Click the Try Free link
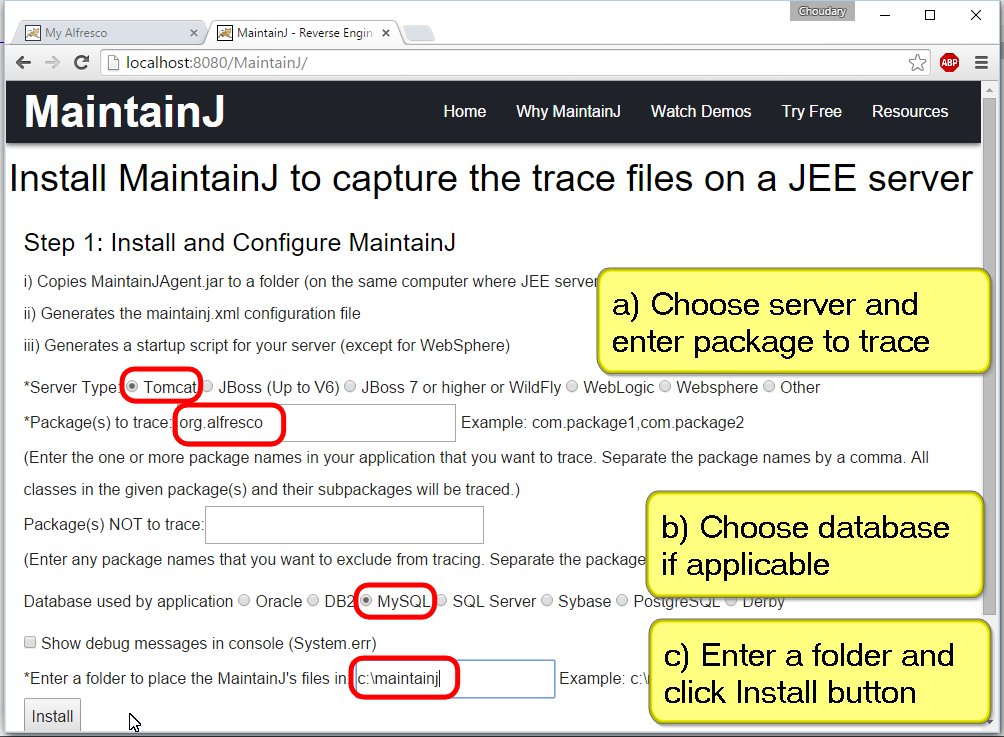 click(x=811, y=111)
